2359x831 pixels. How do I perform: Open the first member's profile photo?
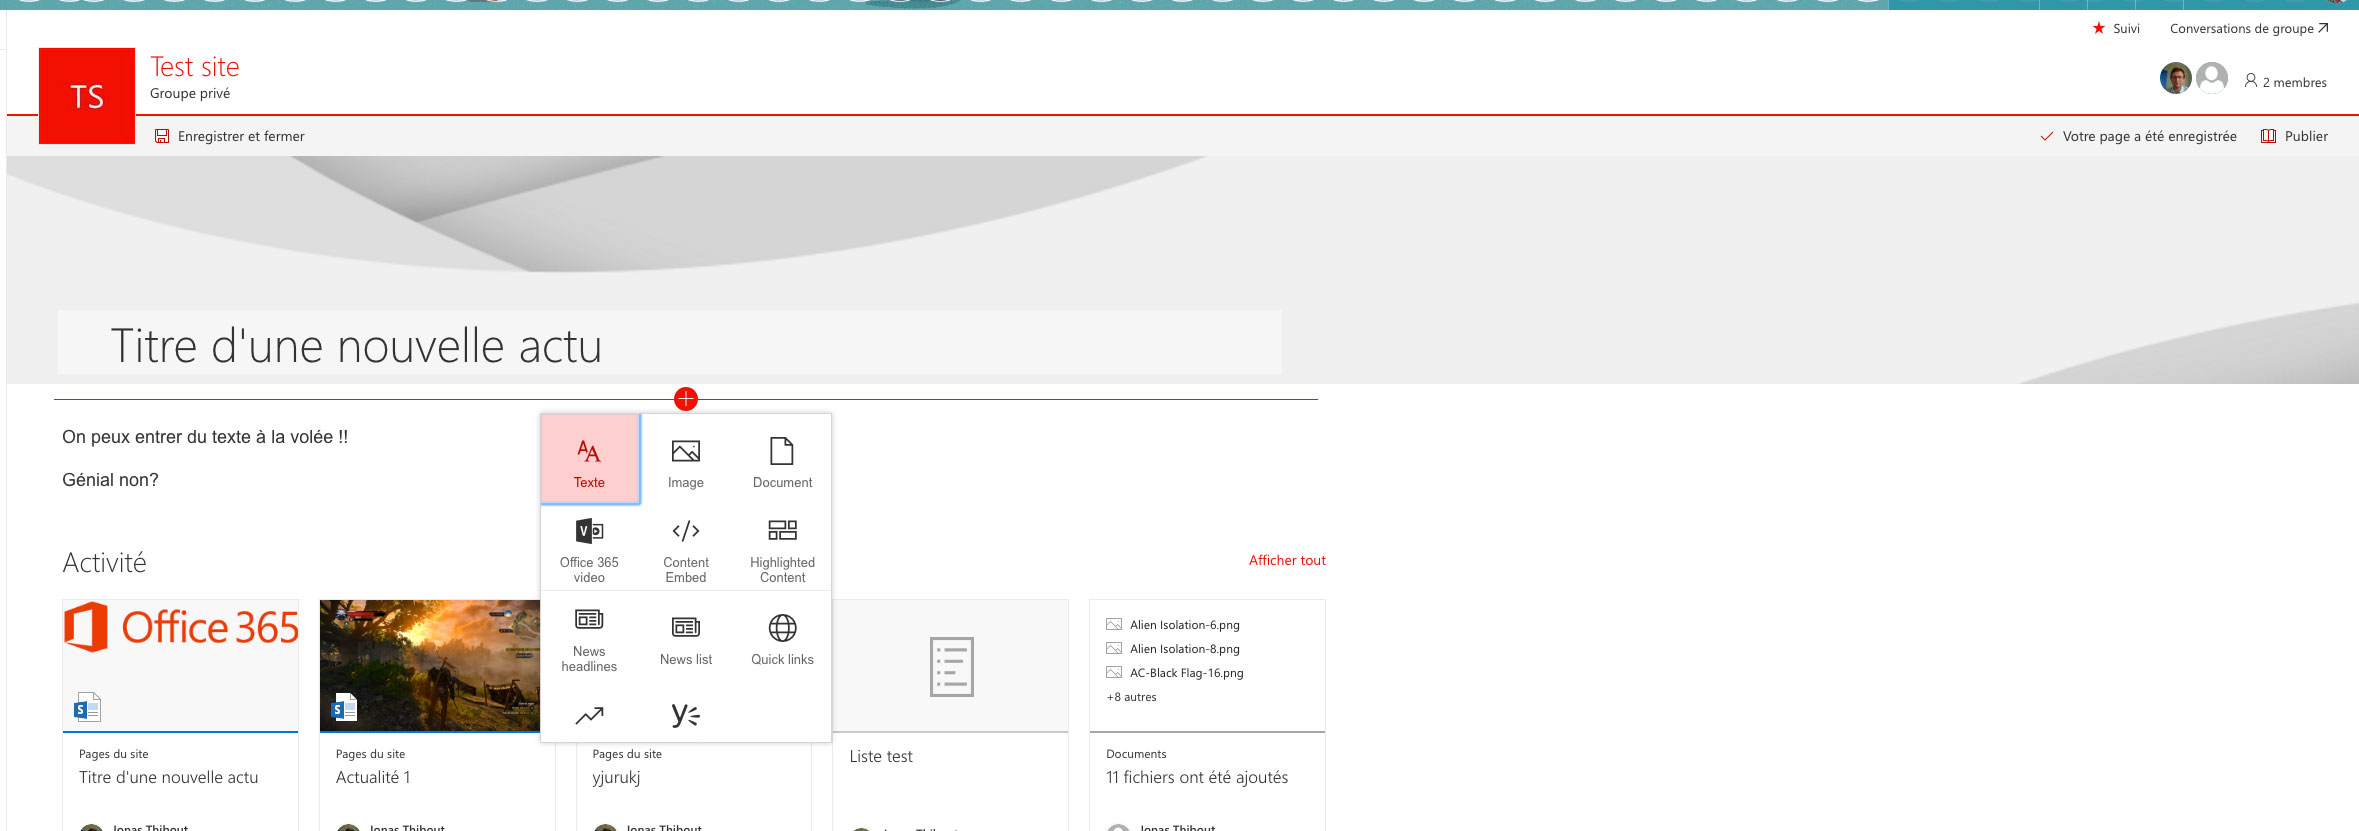(2175, 78)
